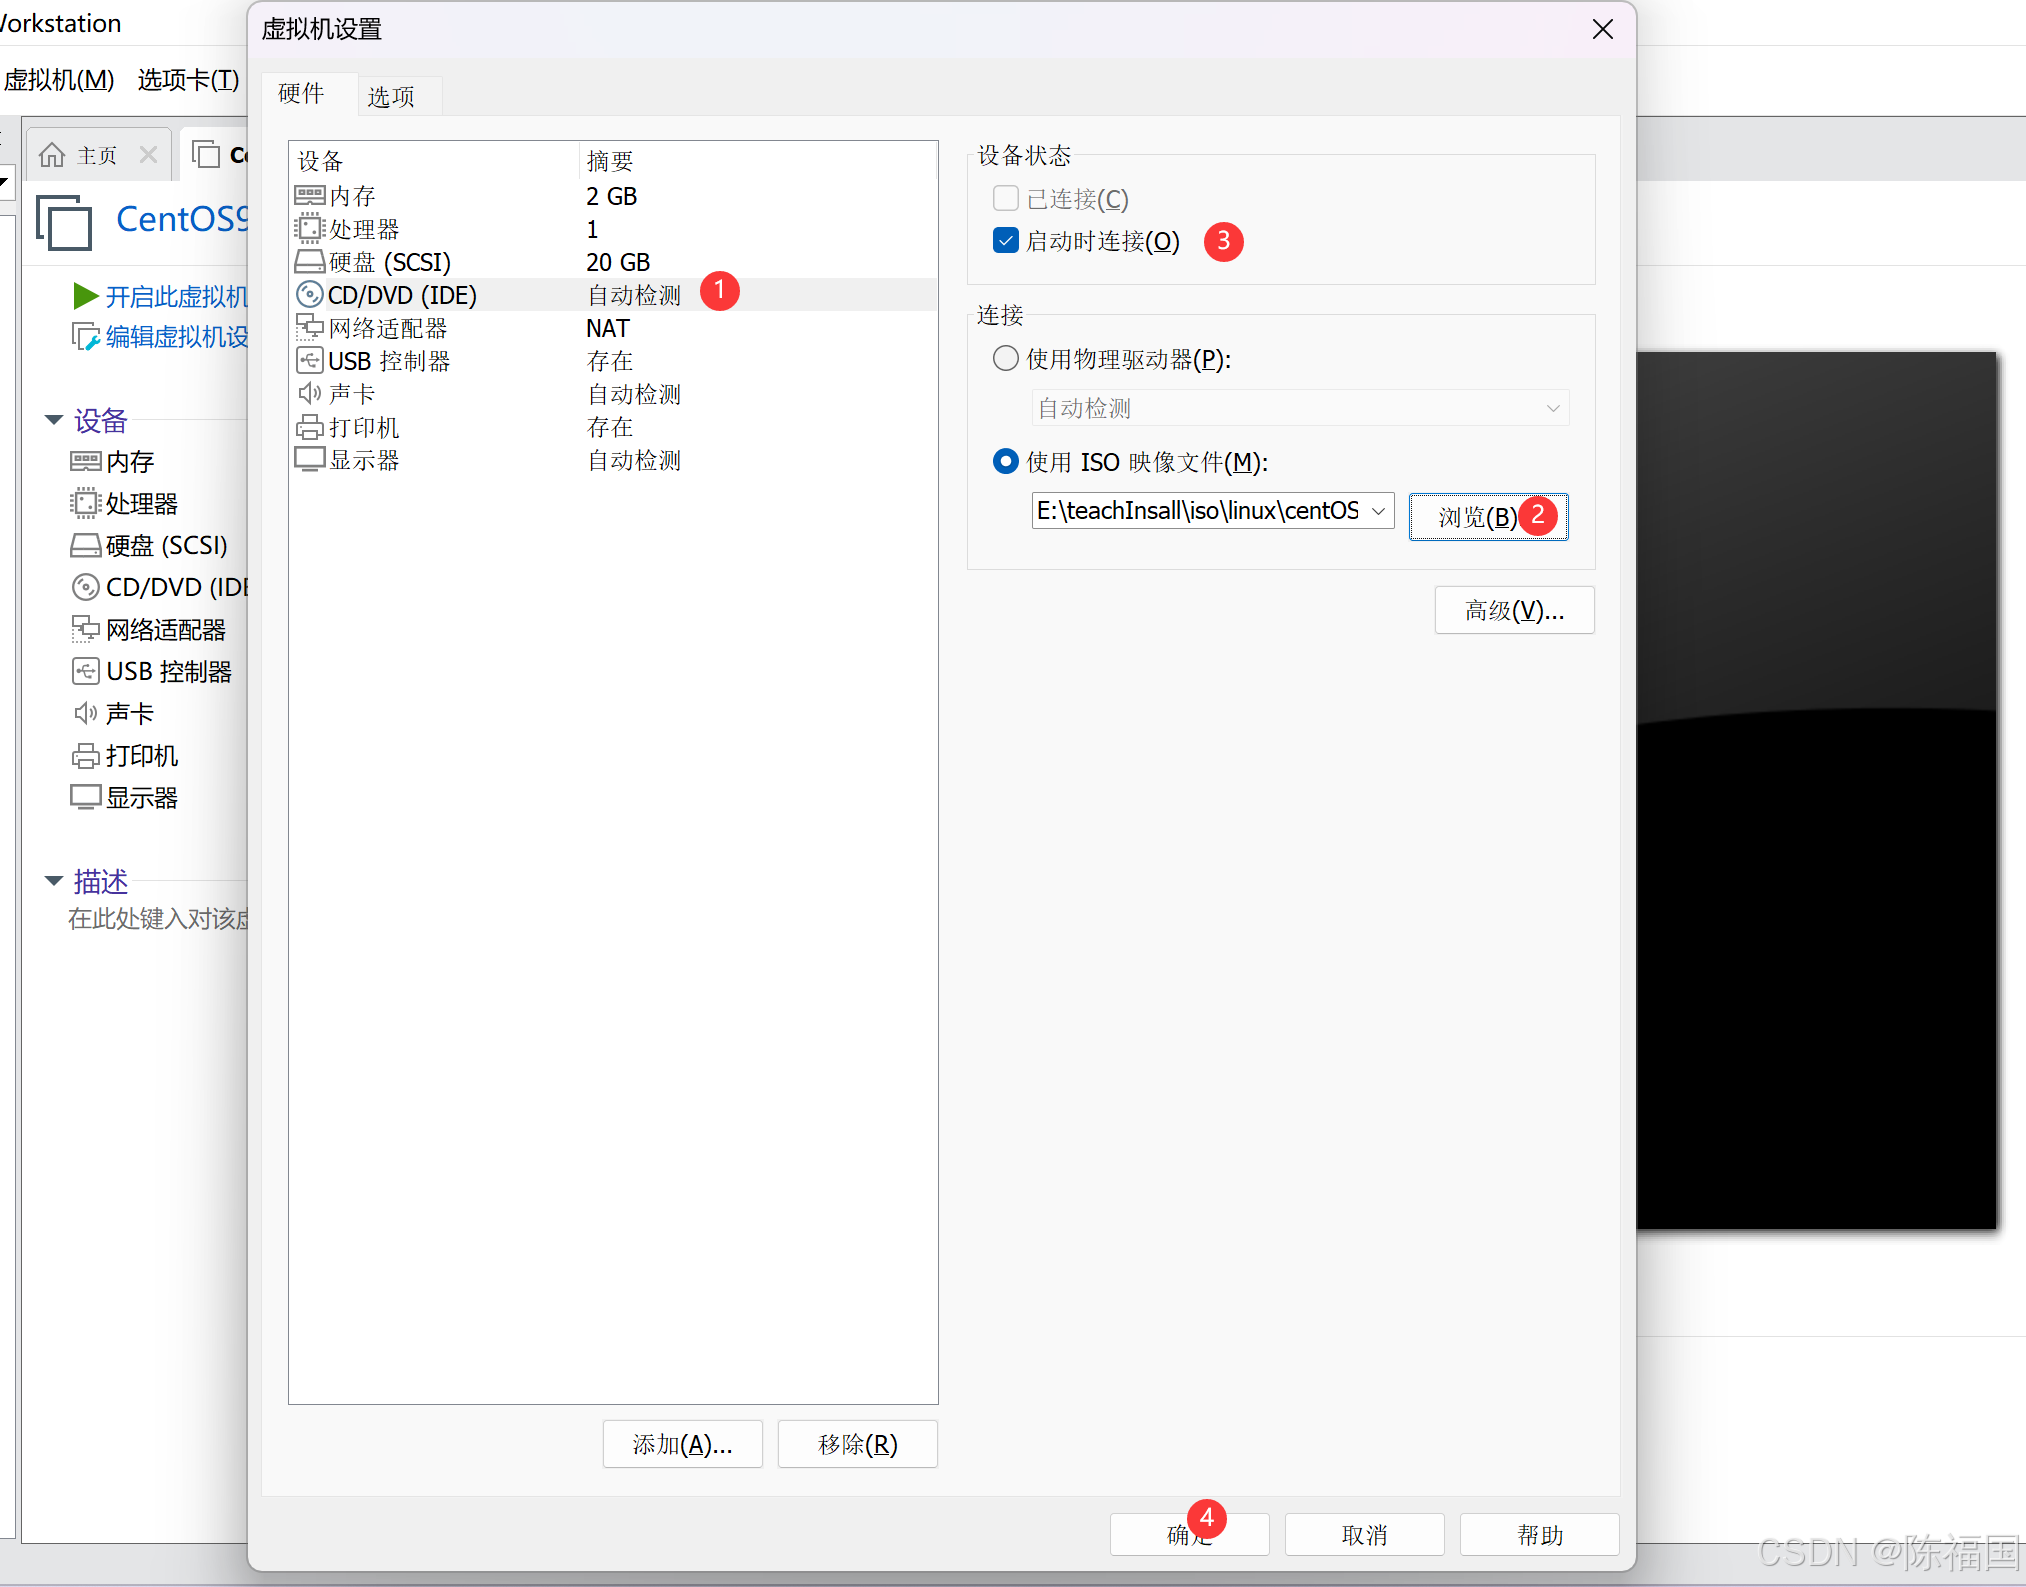Click the 设备 column header

point(433,161)
